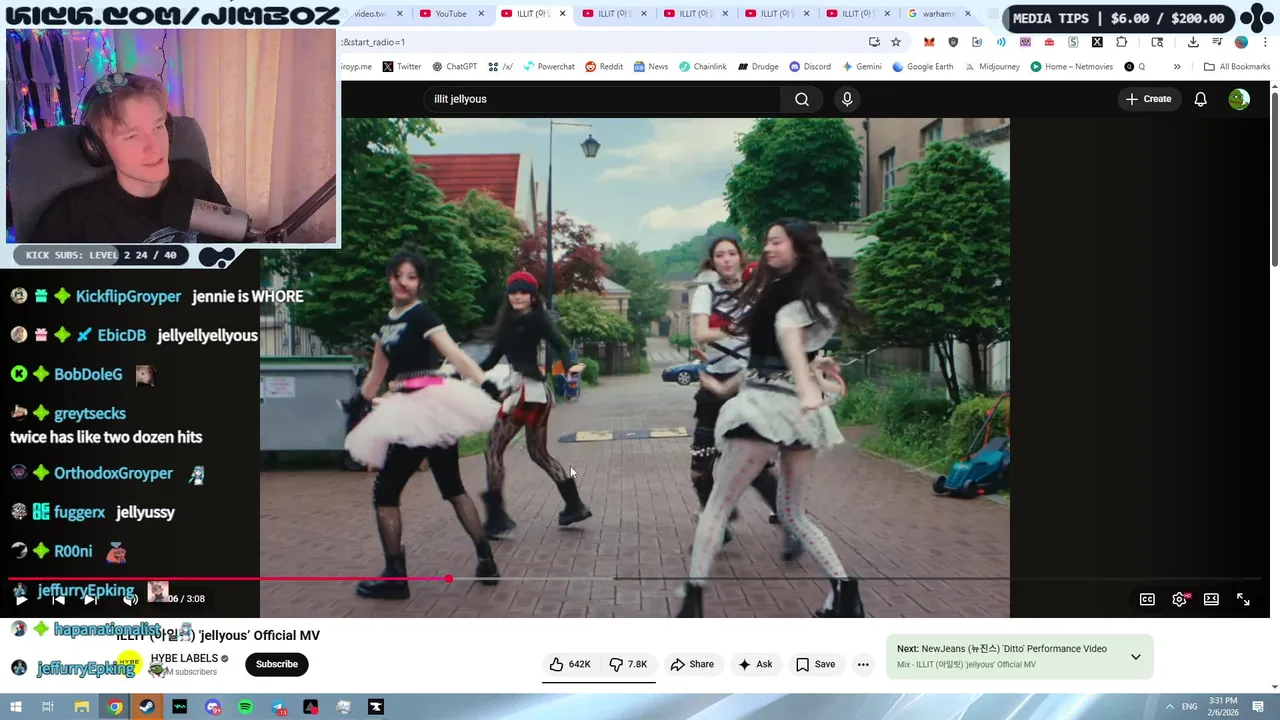Screen dimensions: 1280x720
Task: Open YouTube notifications bell
Action: coord(1200,99)
